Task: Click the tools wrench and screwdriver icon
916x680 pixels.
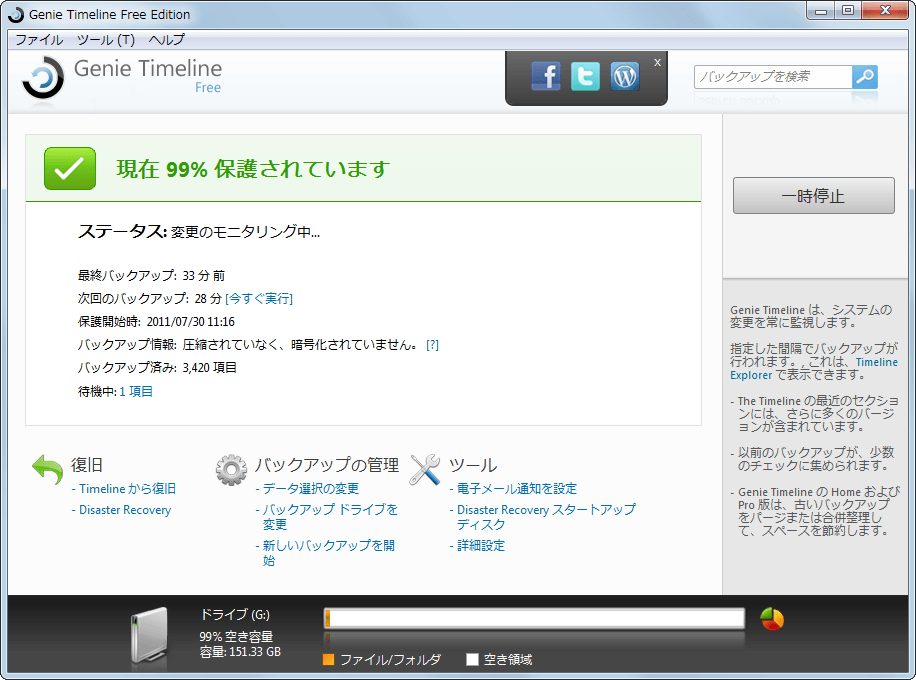Action: point(425,470)
